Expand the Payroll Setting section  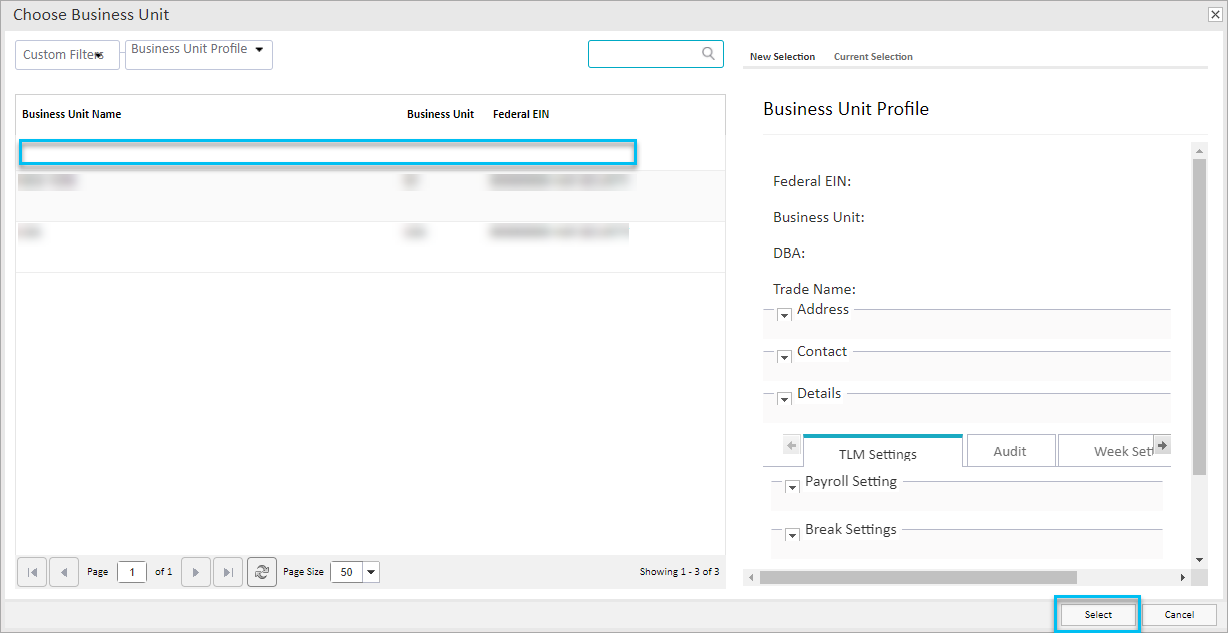click(x=793, y=487)
